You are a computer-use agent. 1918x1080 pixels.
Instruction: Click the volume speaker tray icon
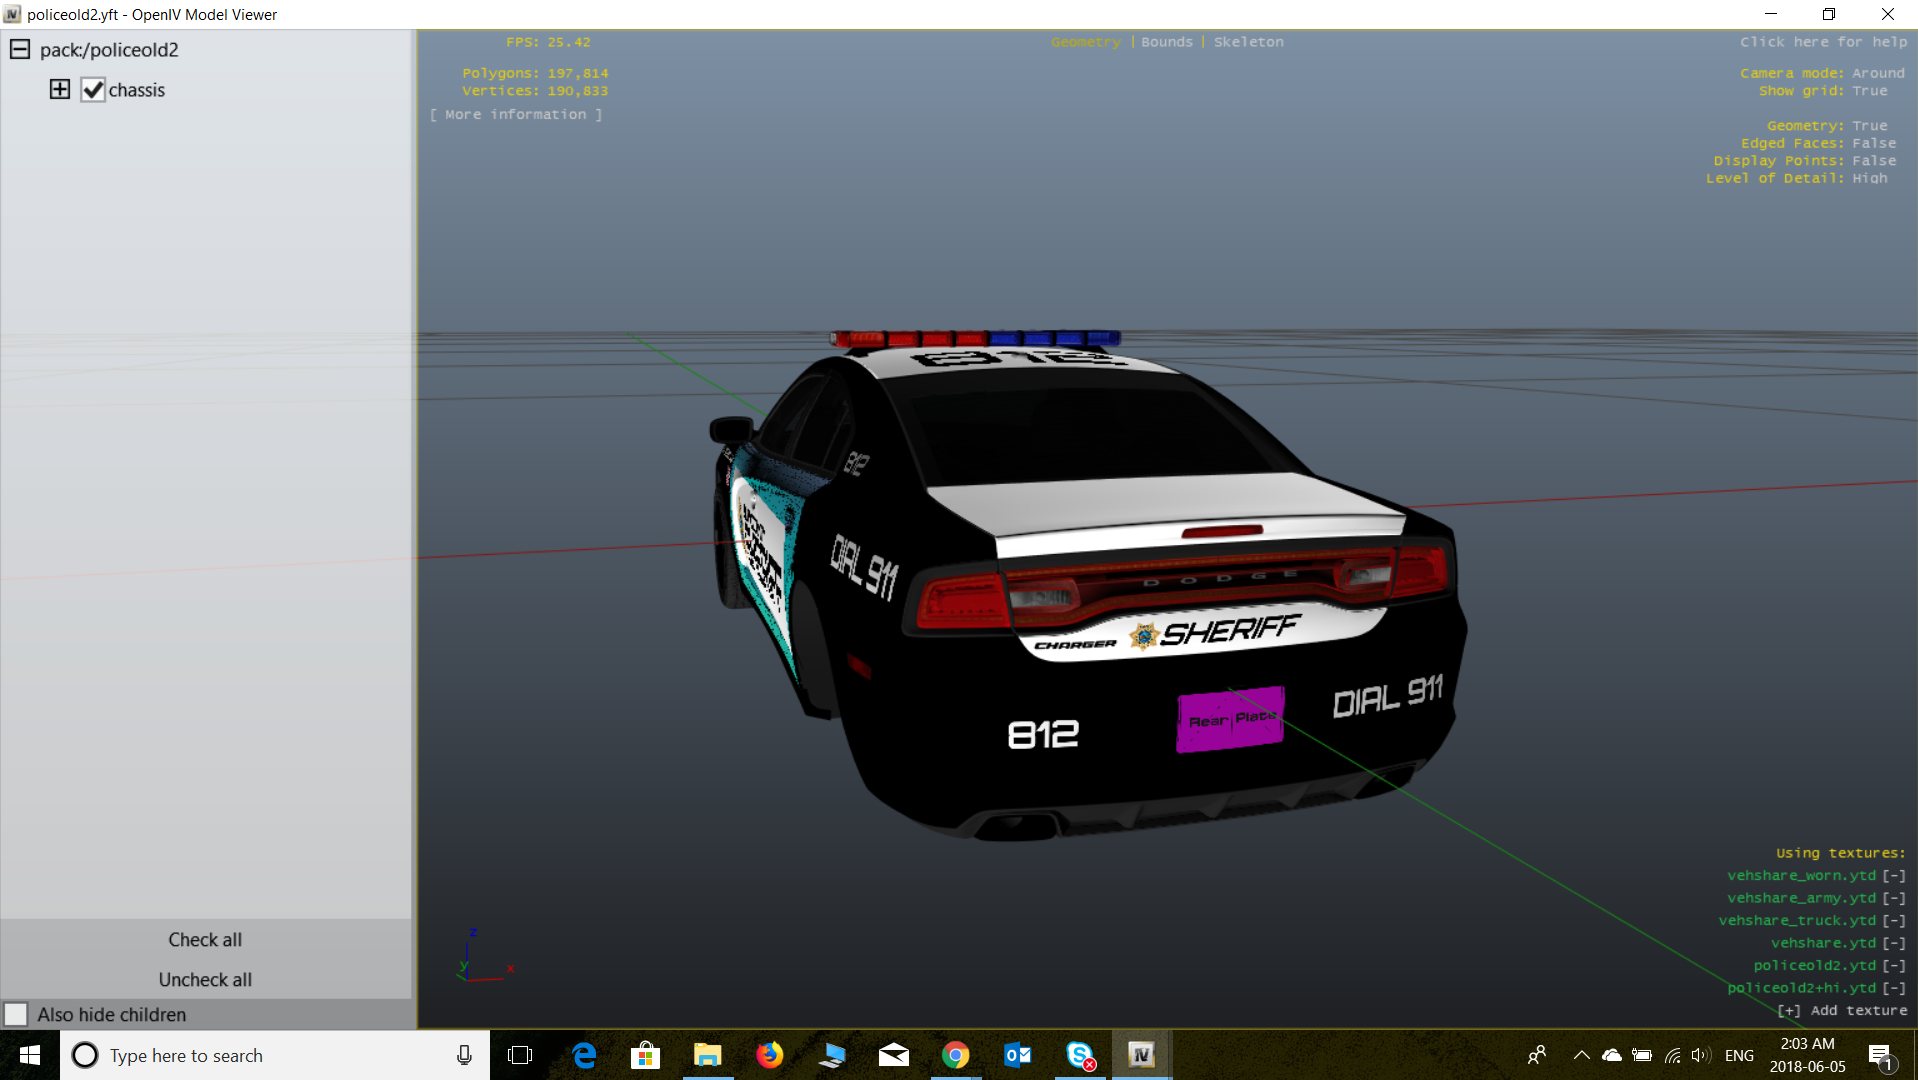point(1701,1055)
